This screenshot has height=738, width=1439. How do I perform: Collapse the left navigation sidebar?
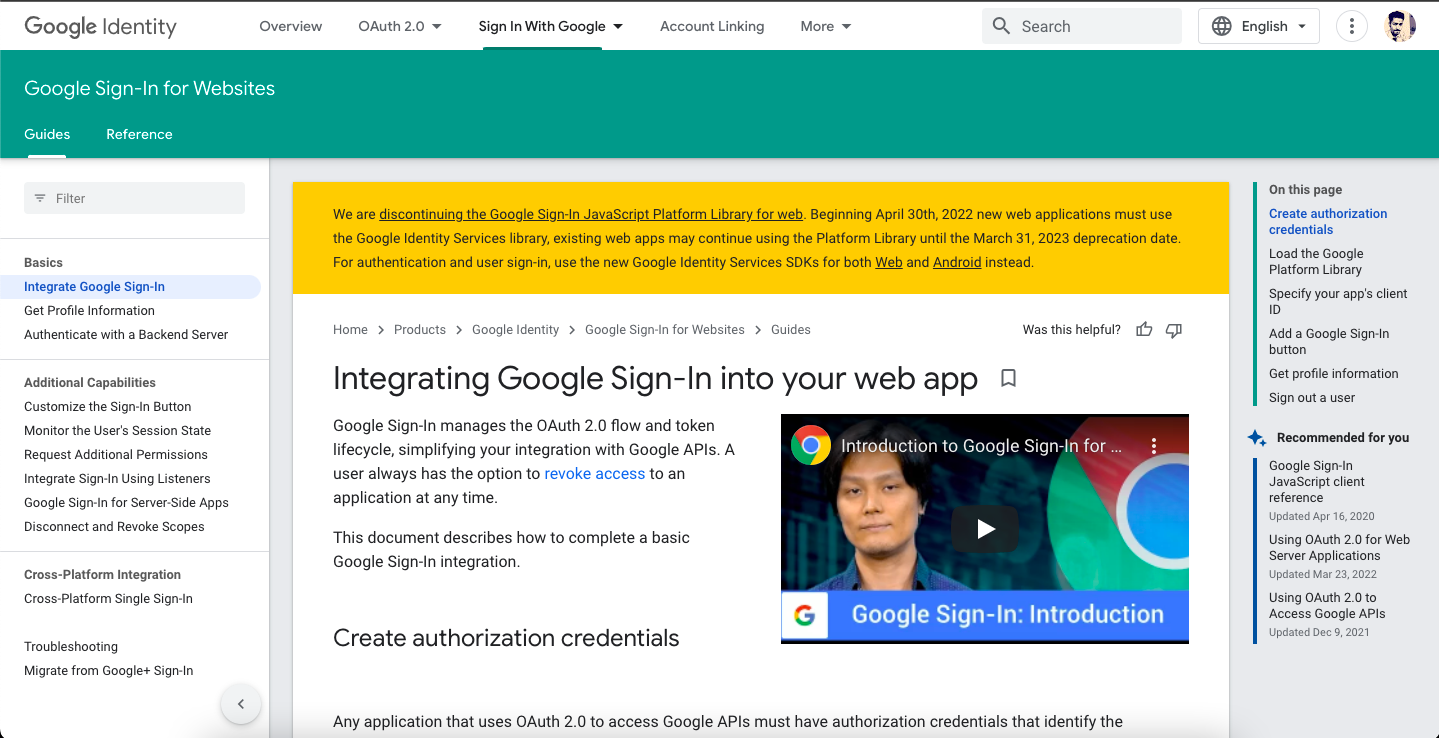pyautogui.click(x=240, y=704)
